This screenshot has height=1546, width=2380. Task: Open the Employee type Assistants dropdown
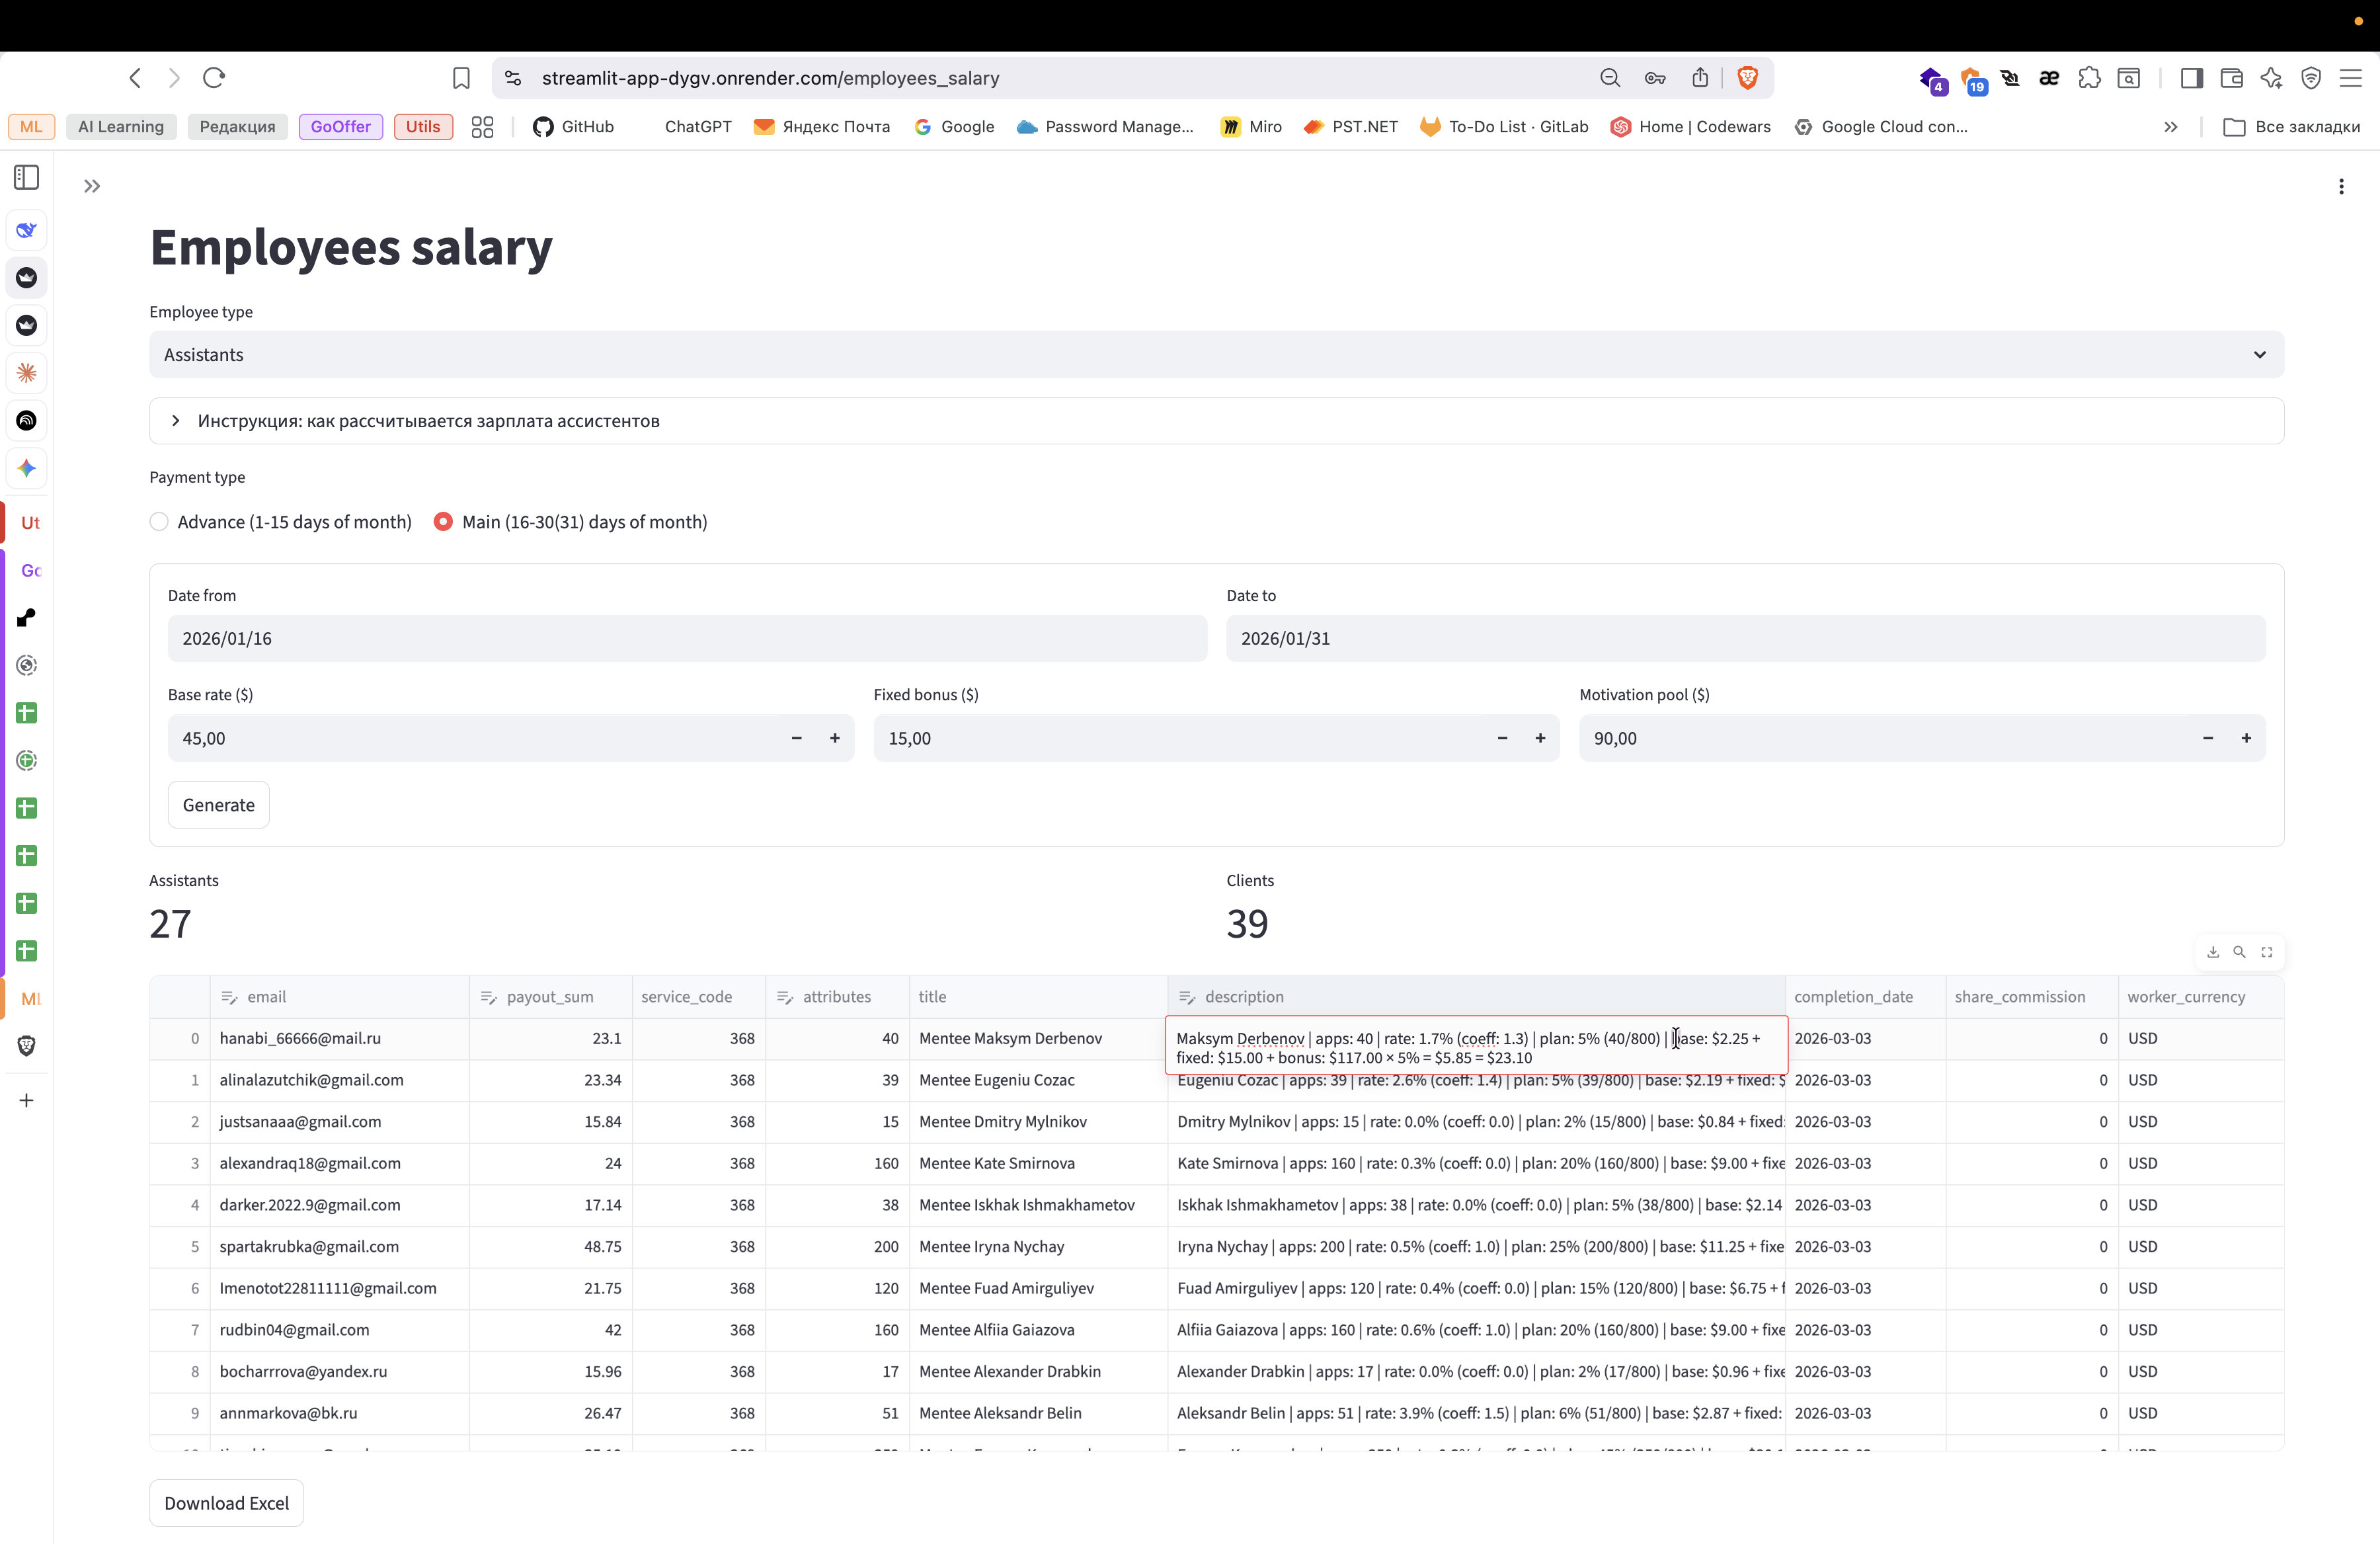pos(1216,355)
